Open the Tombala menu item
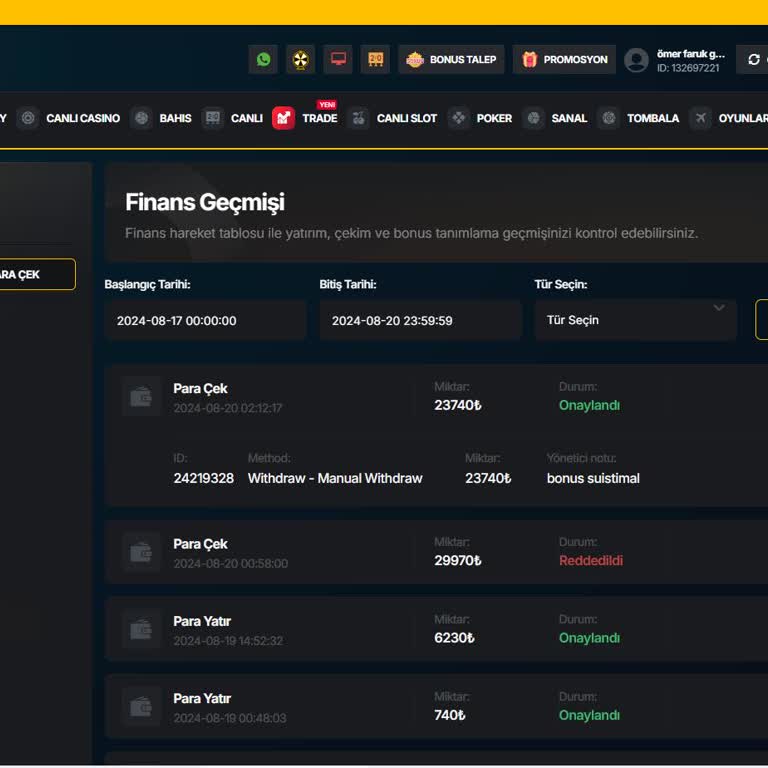768x768 pixels. click(x=653, y=118)
